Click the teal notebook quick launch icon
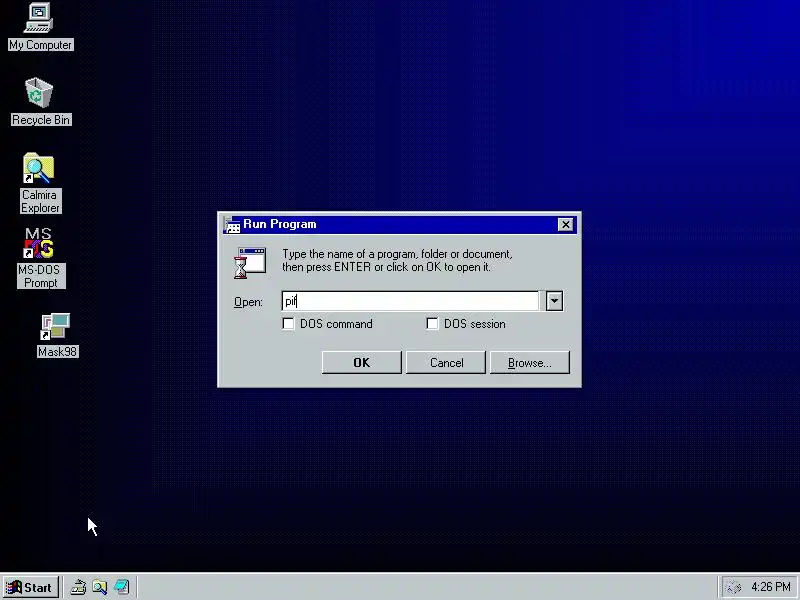This screenshot has height=600, width=800. 122,587
